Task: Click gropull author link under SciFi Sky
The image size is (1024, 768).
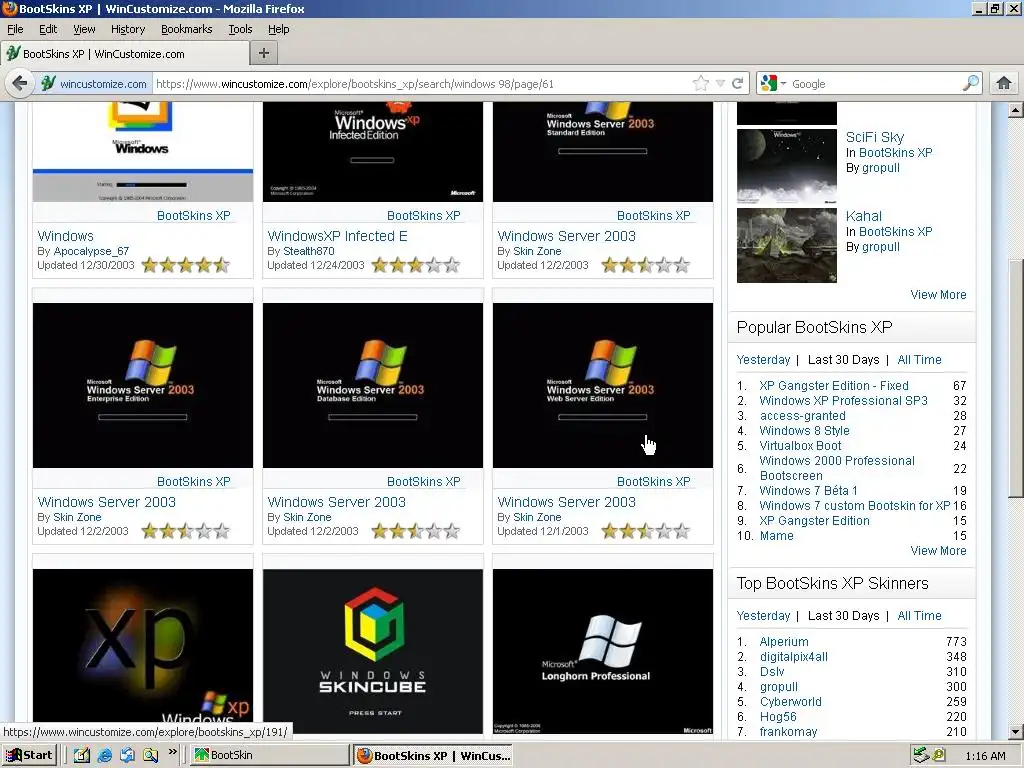Action: click(x=881, y=168)
